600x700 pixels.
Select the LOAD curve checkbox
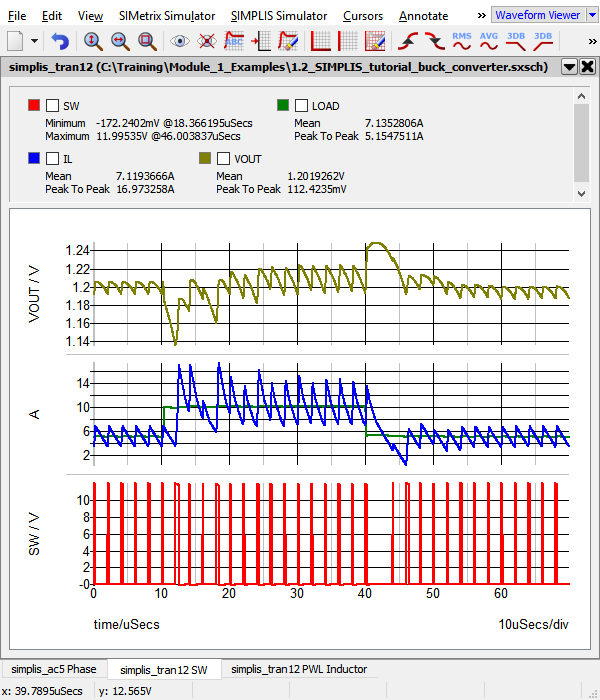coord(301,106)
